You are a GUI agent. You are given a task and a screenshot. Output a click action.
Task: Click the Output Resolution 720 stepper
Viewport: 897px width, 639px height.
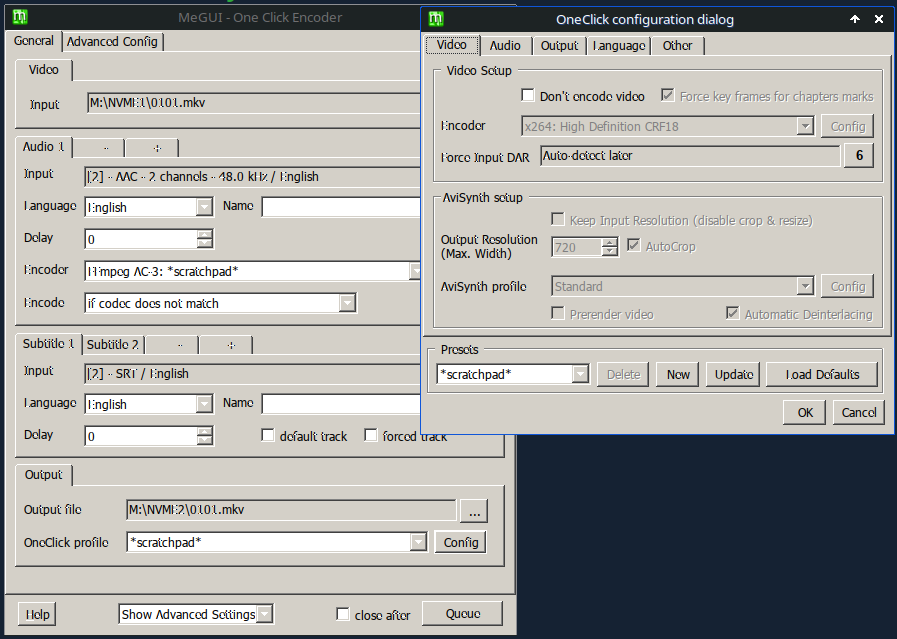(610, 247)
